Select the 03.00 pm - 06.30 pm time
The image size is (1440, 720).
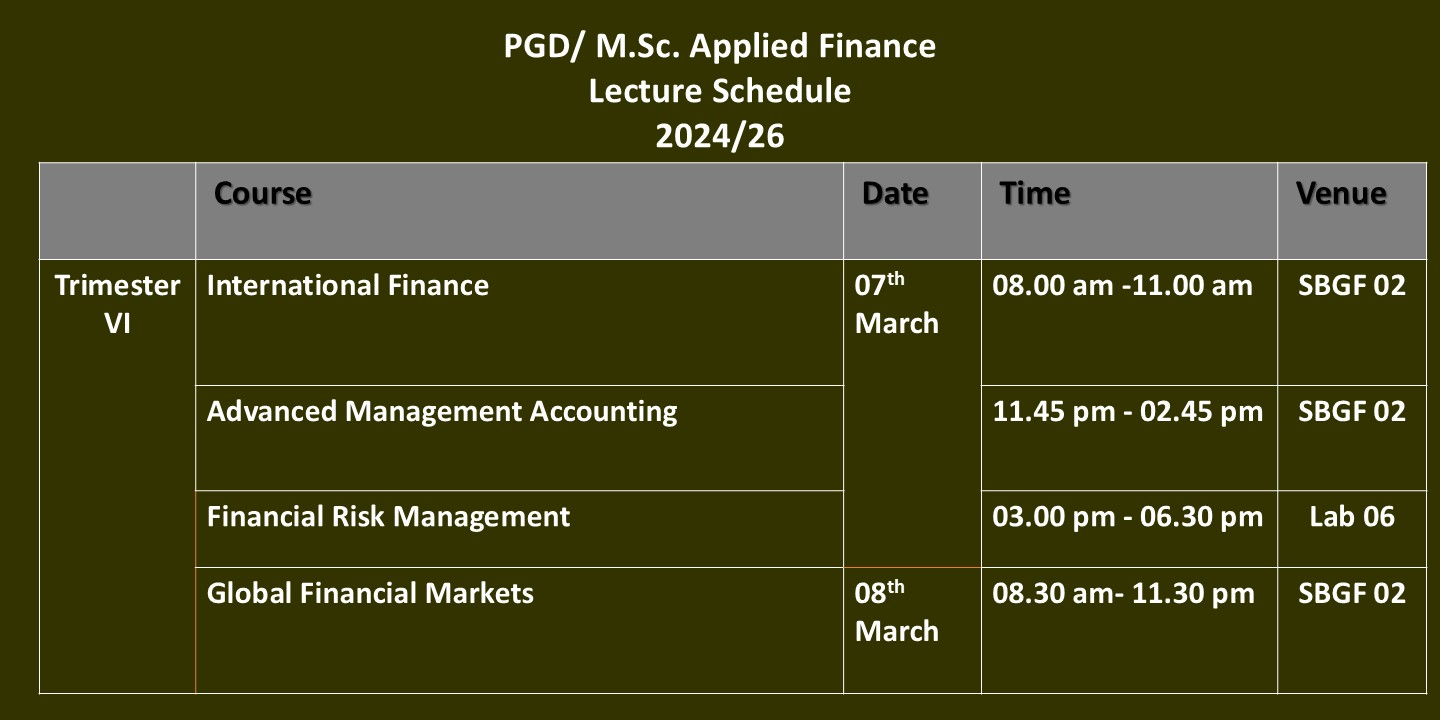coord(1127,516)
